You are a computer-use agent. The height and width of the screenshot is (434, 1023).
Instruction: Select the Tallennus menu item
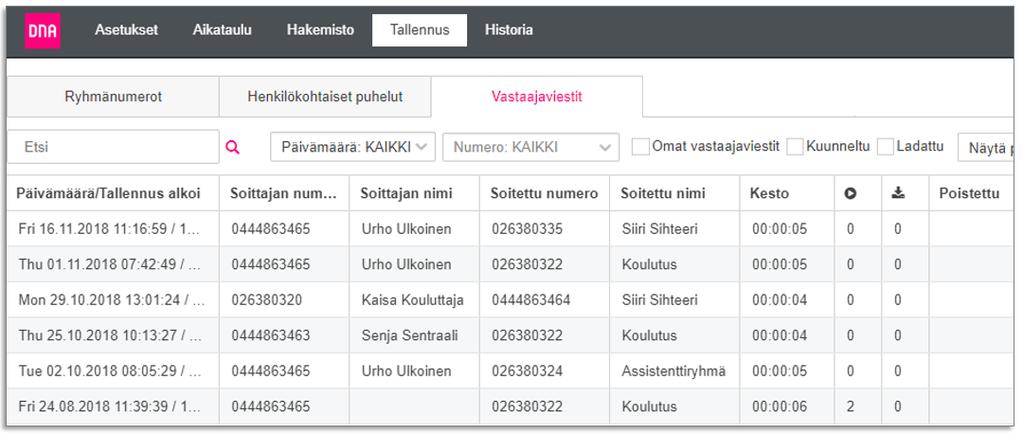420,30
